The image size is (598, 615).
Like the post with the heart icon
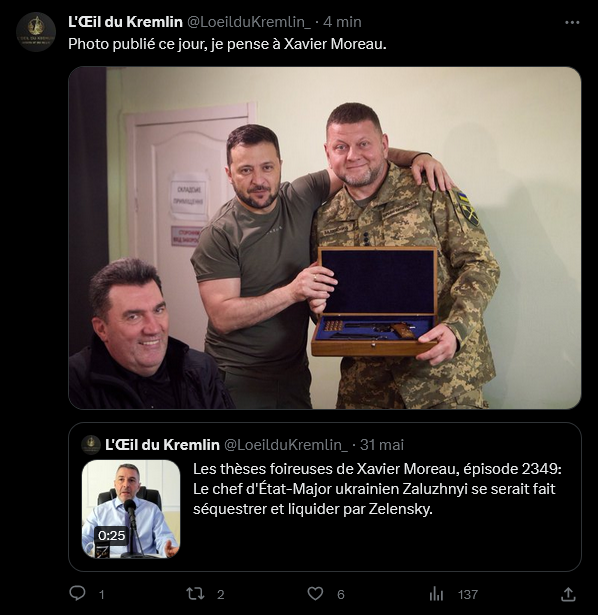(315, 594)
